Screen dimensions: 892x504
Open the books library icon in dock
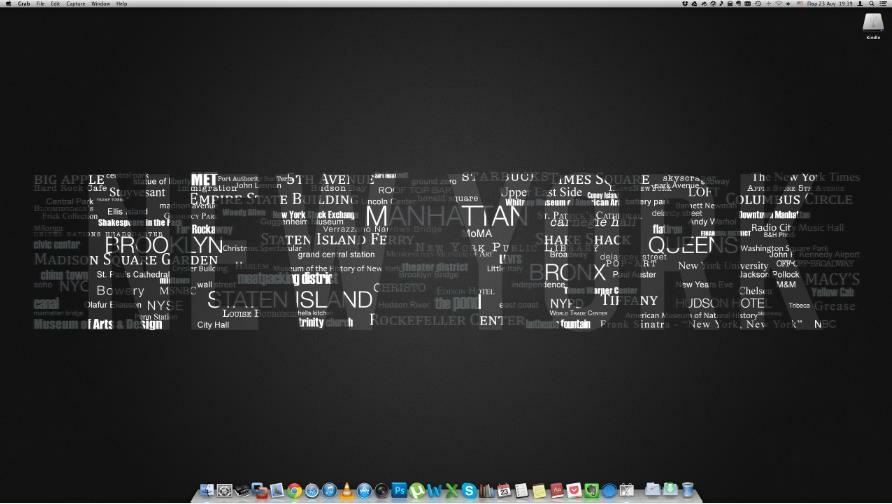click(486, 490)
